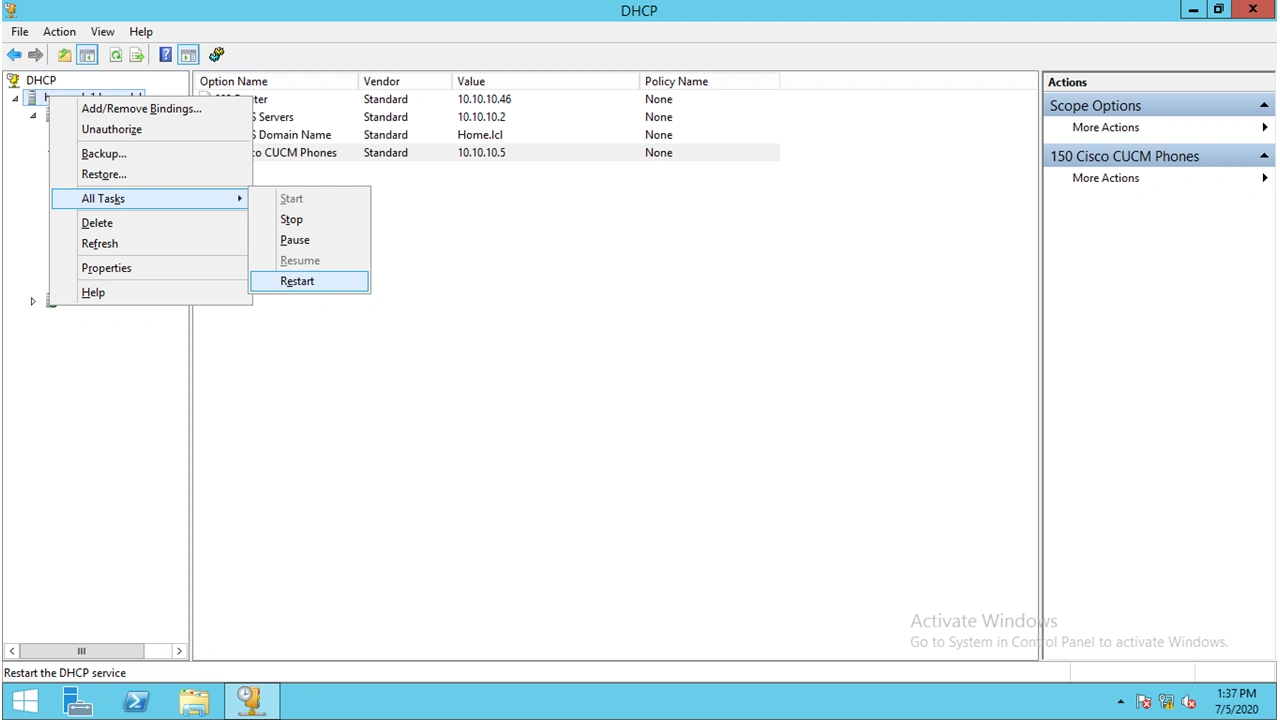Click the DHCP trophy icon in the tree

click(x=13, y=80)
